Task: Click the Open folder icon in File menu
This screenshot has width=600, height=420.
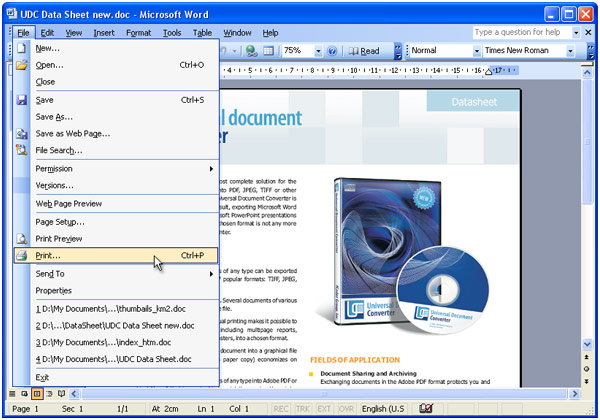Action: pyautogui.click(x=21, y=65)
